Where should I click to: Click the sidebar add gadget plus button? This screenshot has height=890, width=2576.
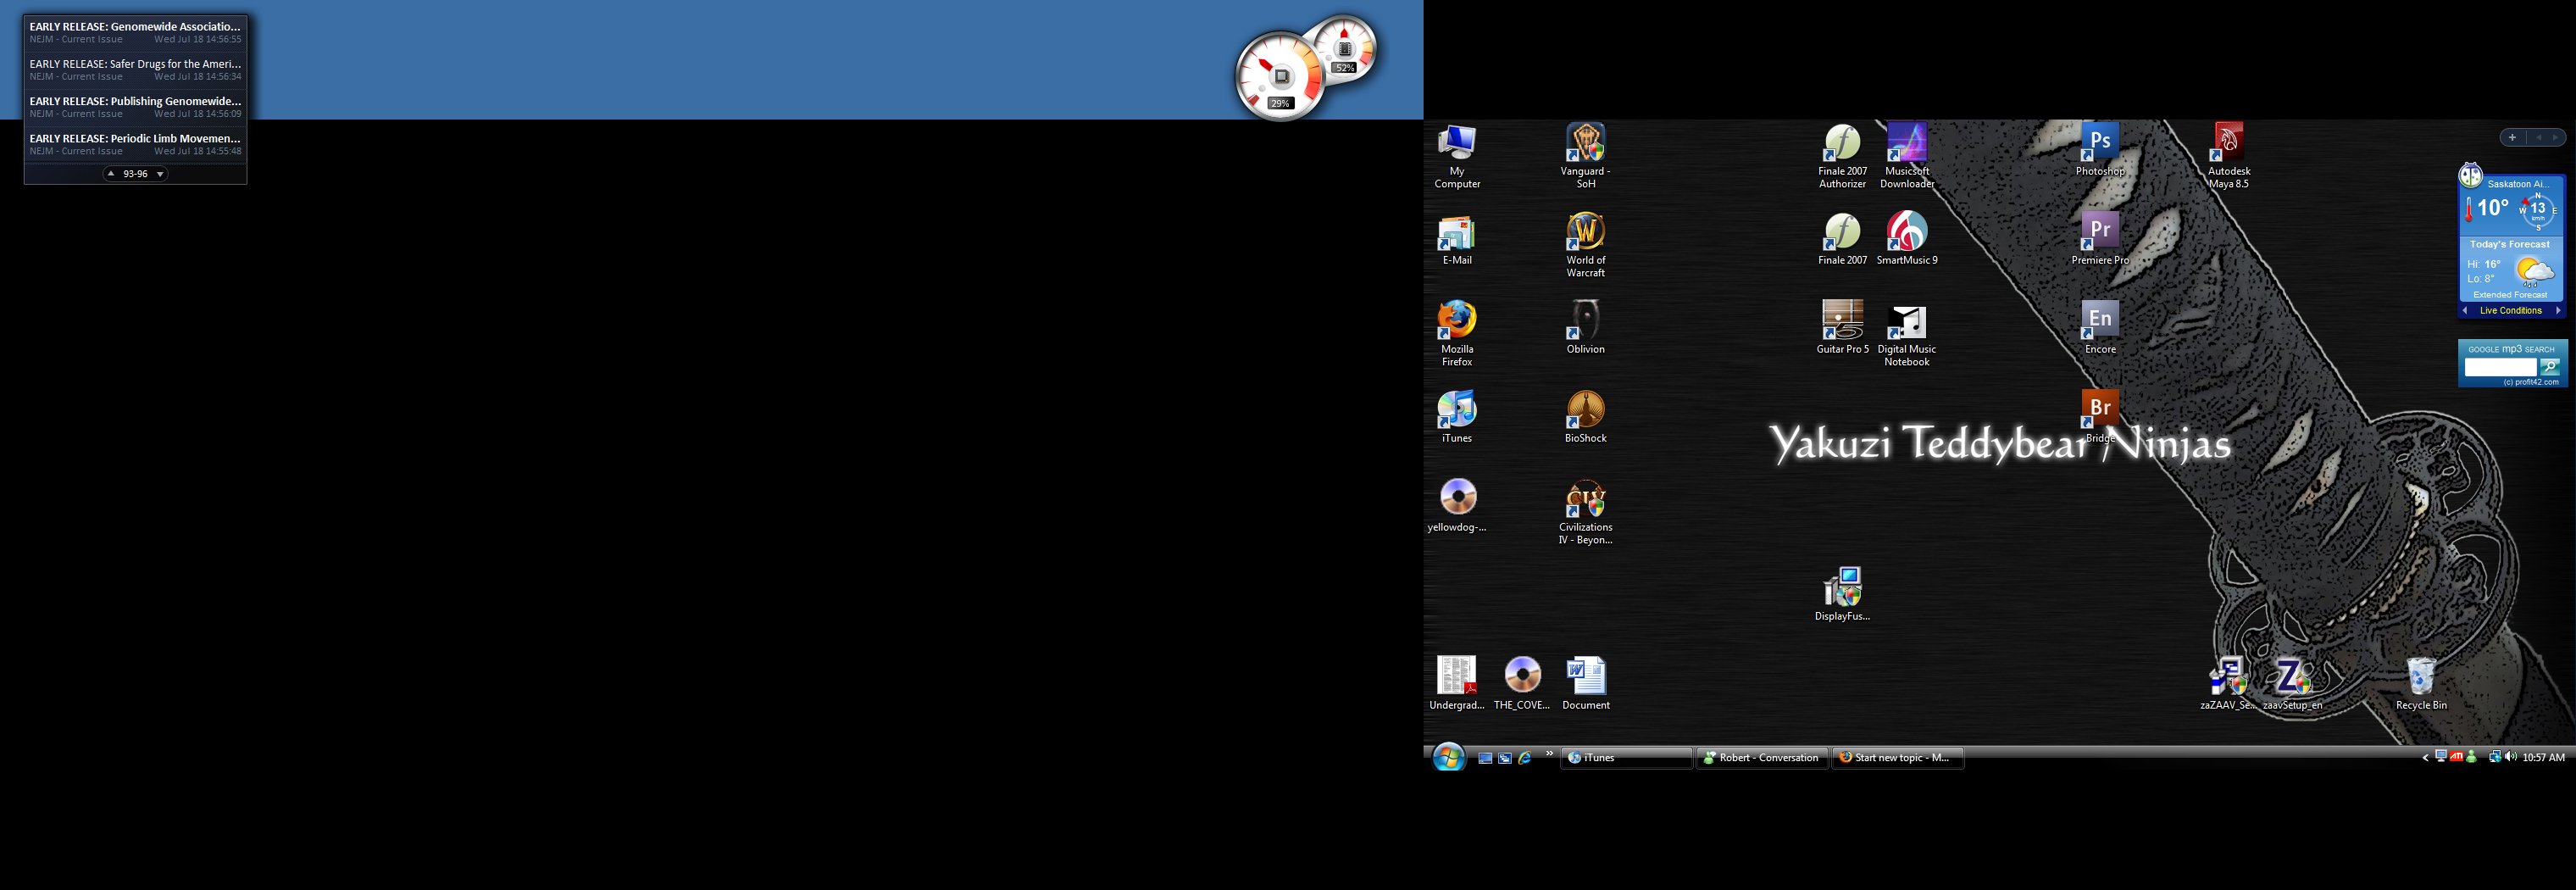click(2511, 138)
